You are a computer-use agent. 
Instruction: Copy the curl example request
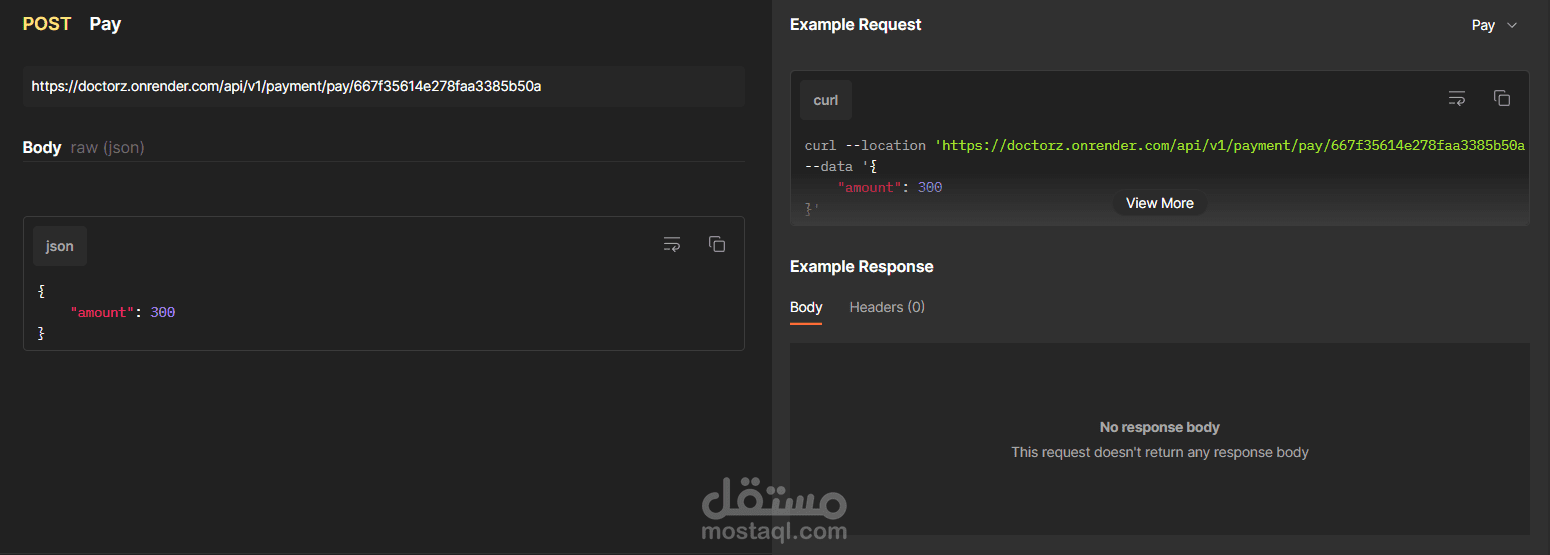[1502, 98]
